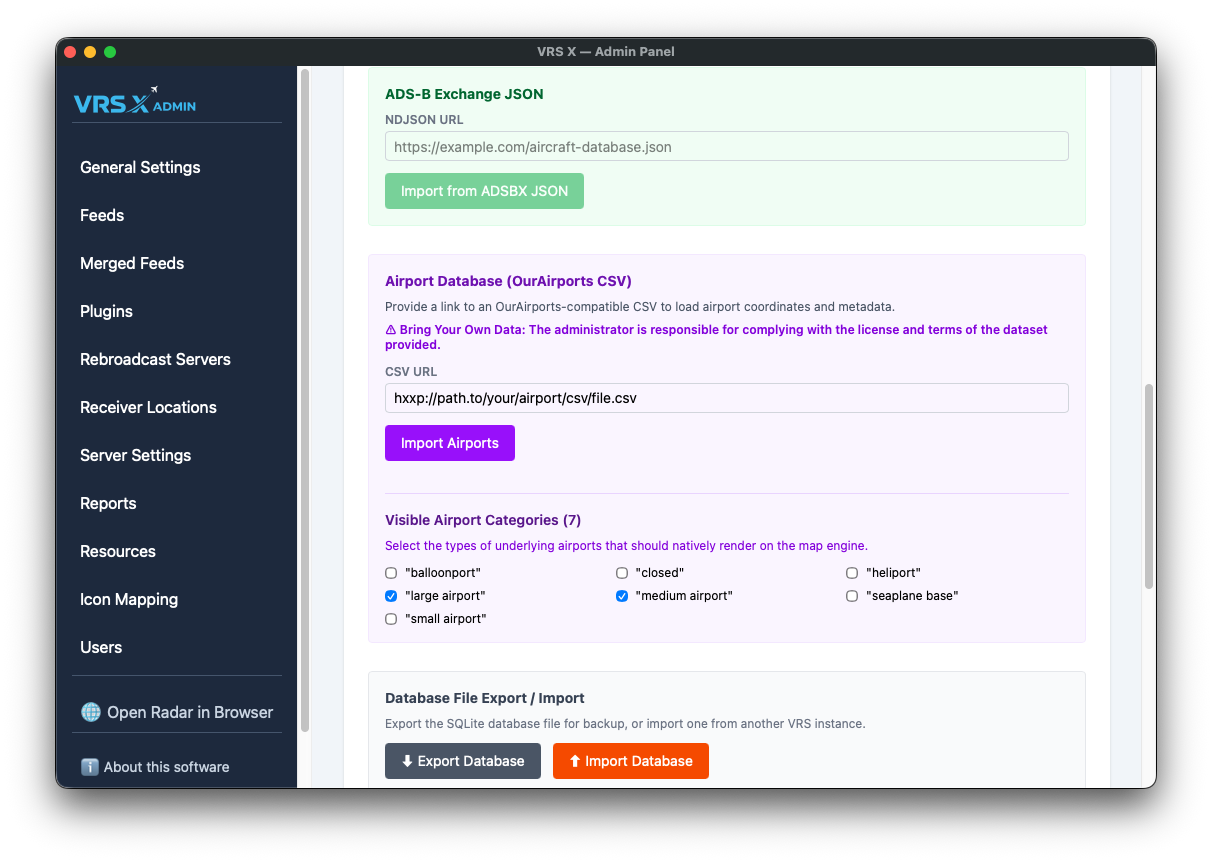Enable the "balloonport" airport category

tap(391, 573)
